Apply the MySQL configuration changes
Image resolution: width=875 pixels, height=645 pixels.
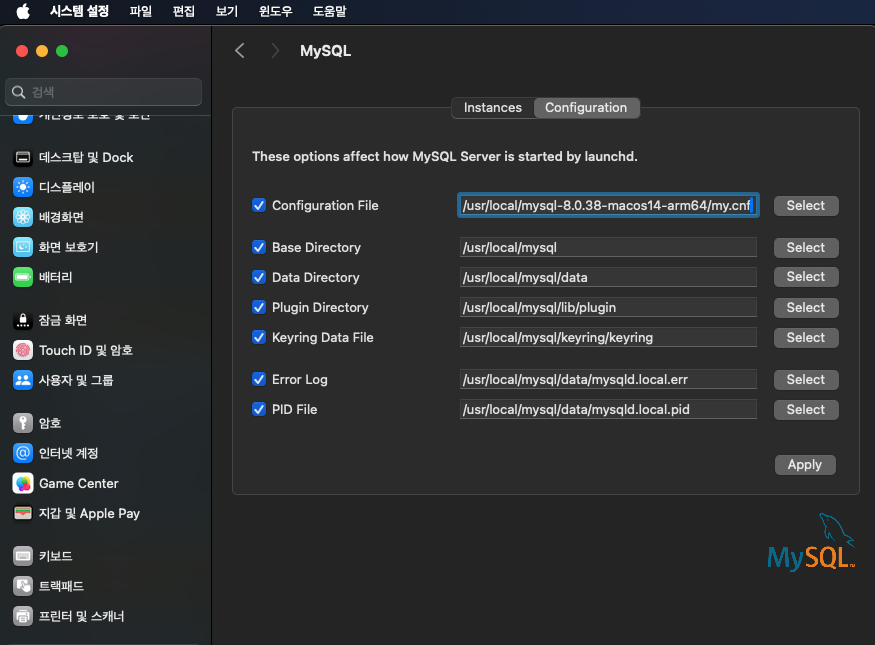click(x=805, y=465)
